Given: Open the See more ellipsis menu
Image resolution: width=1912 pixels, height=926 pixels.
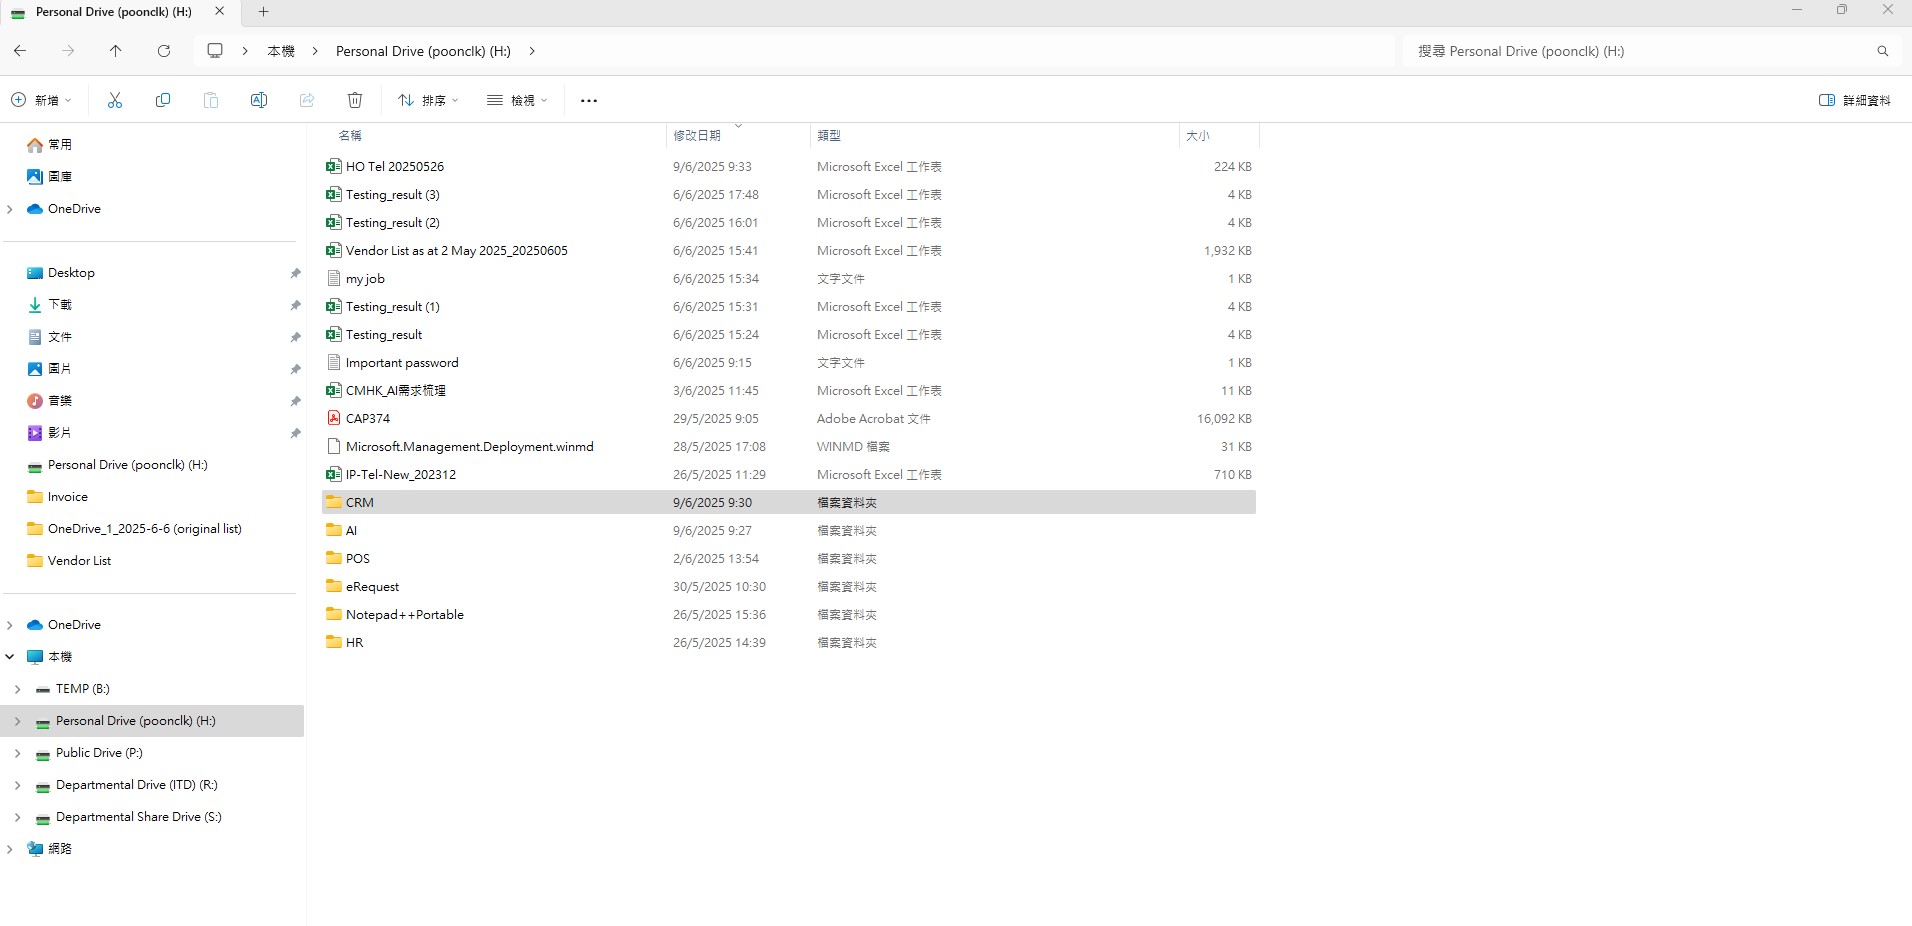Looking at the screenshot, I should pos(589,100).
